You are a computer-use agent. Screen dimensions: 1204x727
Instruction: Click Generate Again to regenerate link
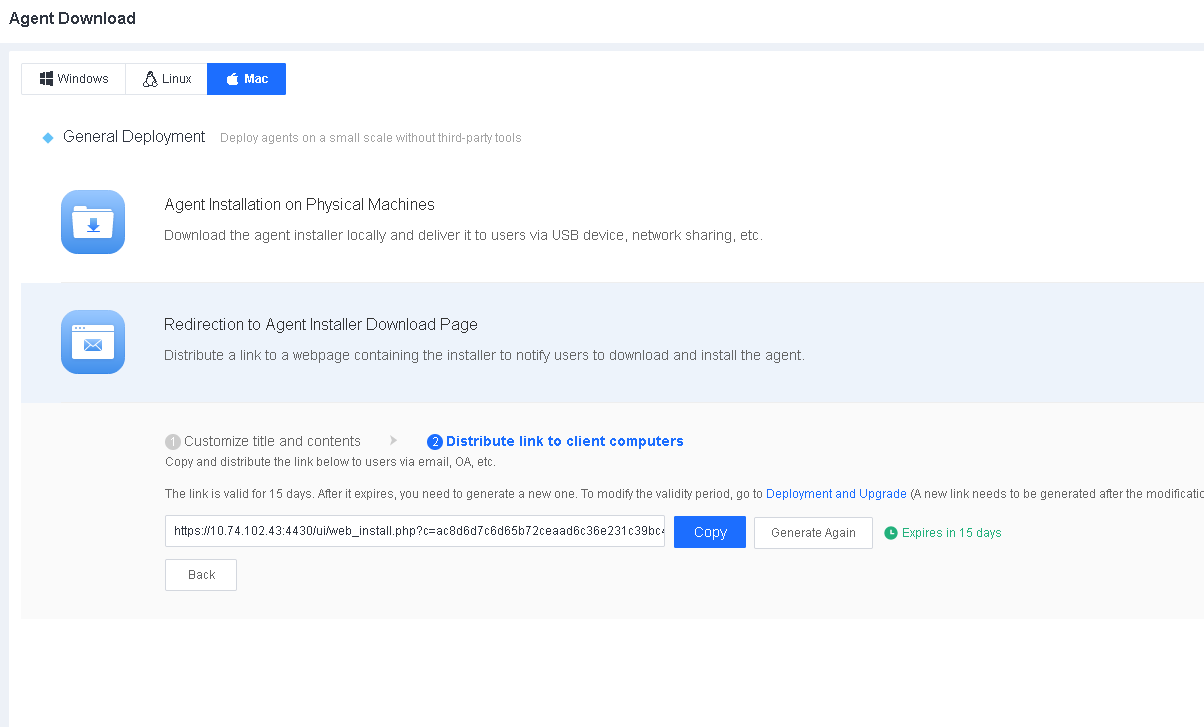(813, 533)
